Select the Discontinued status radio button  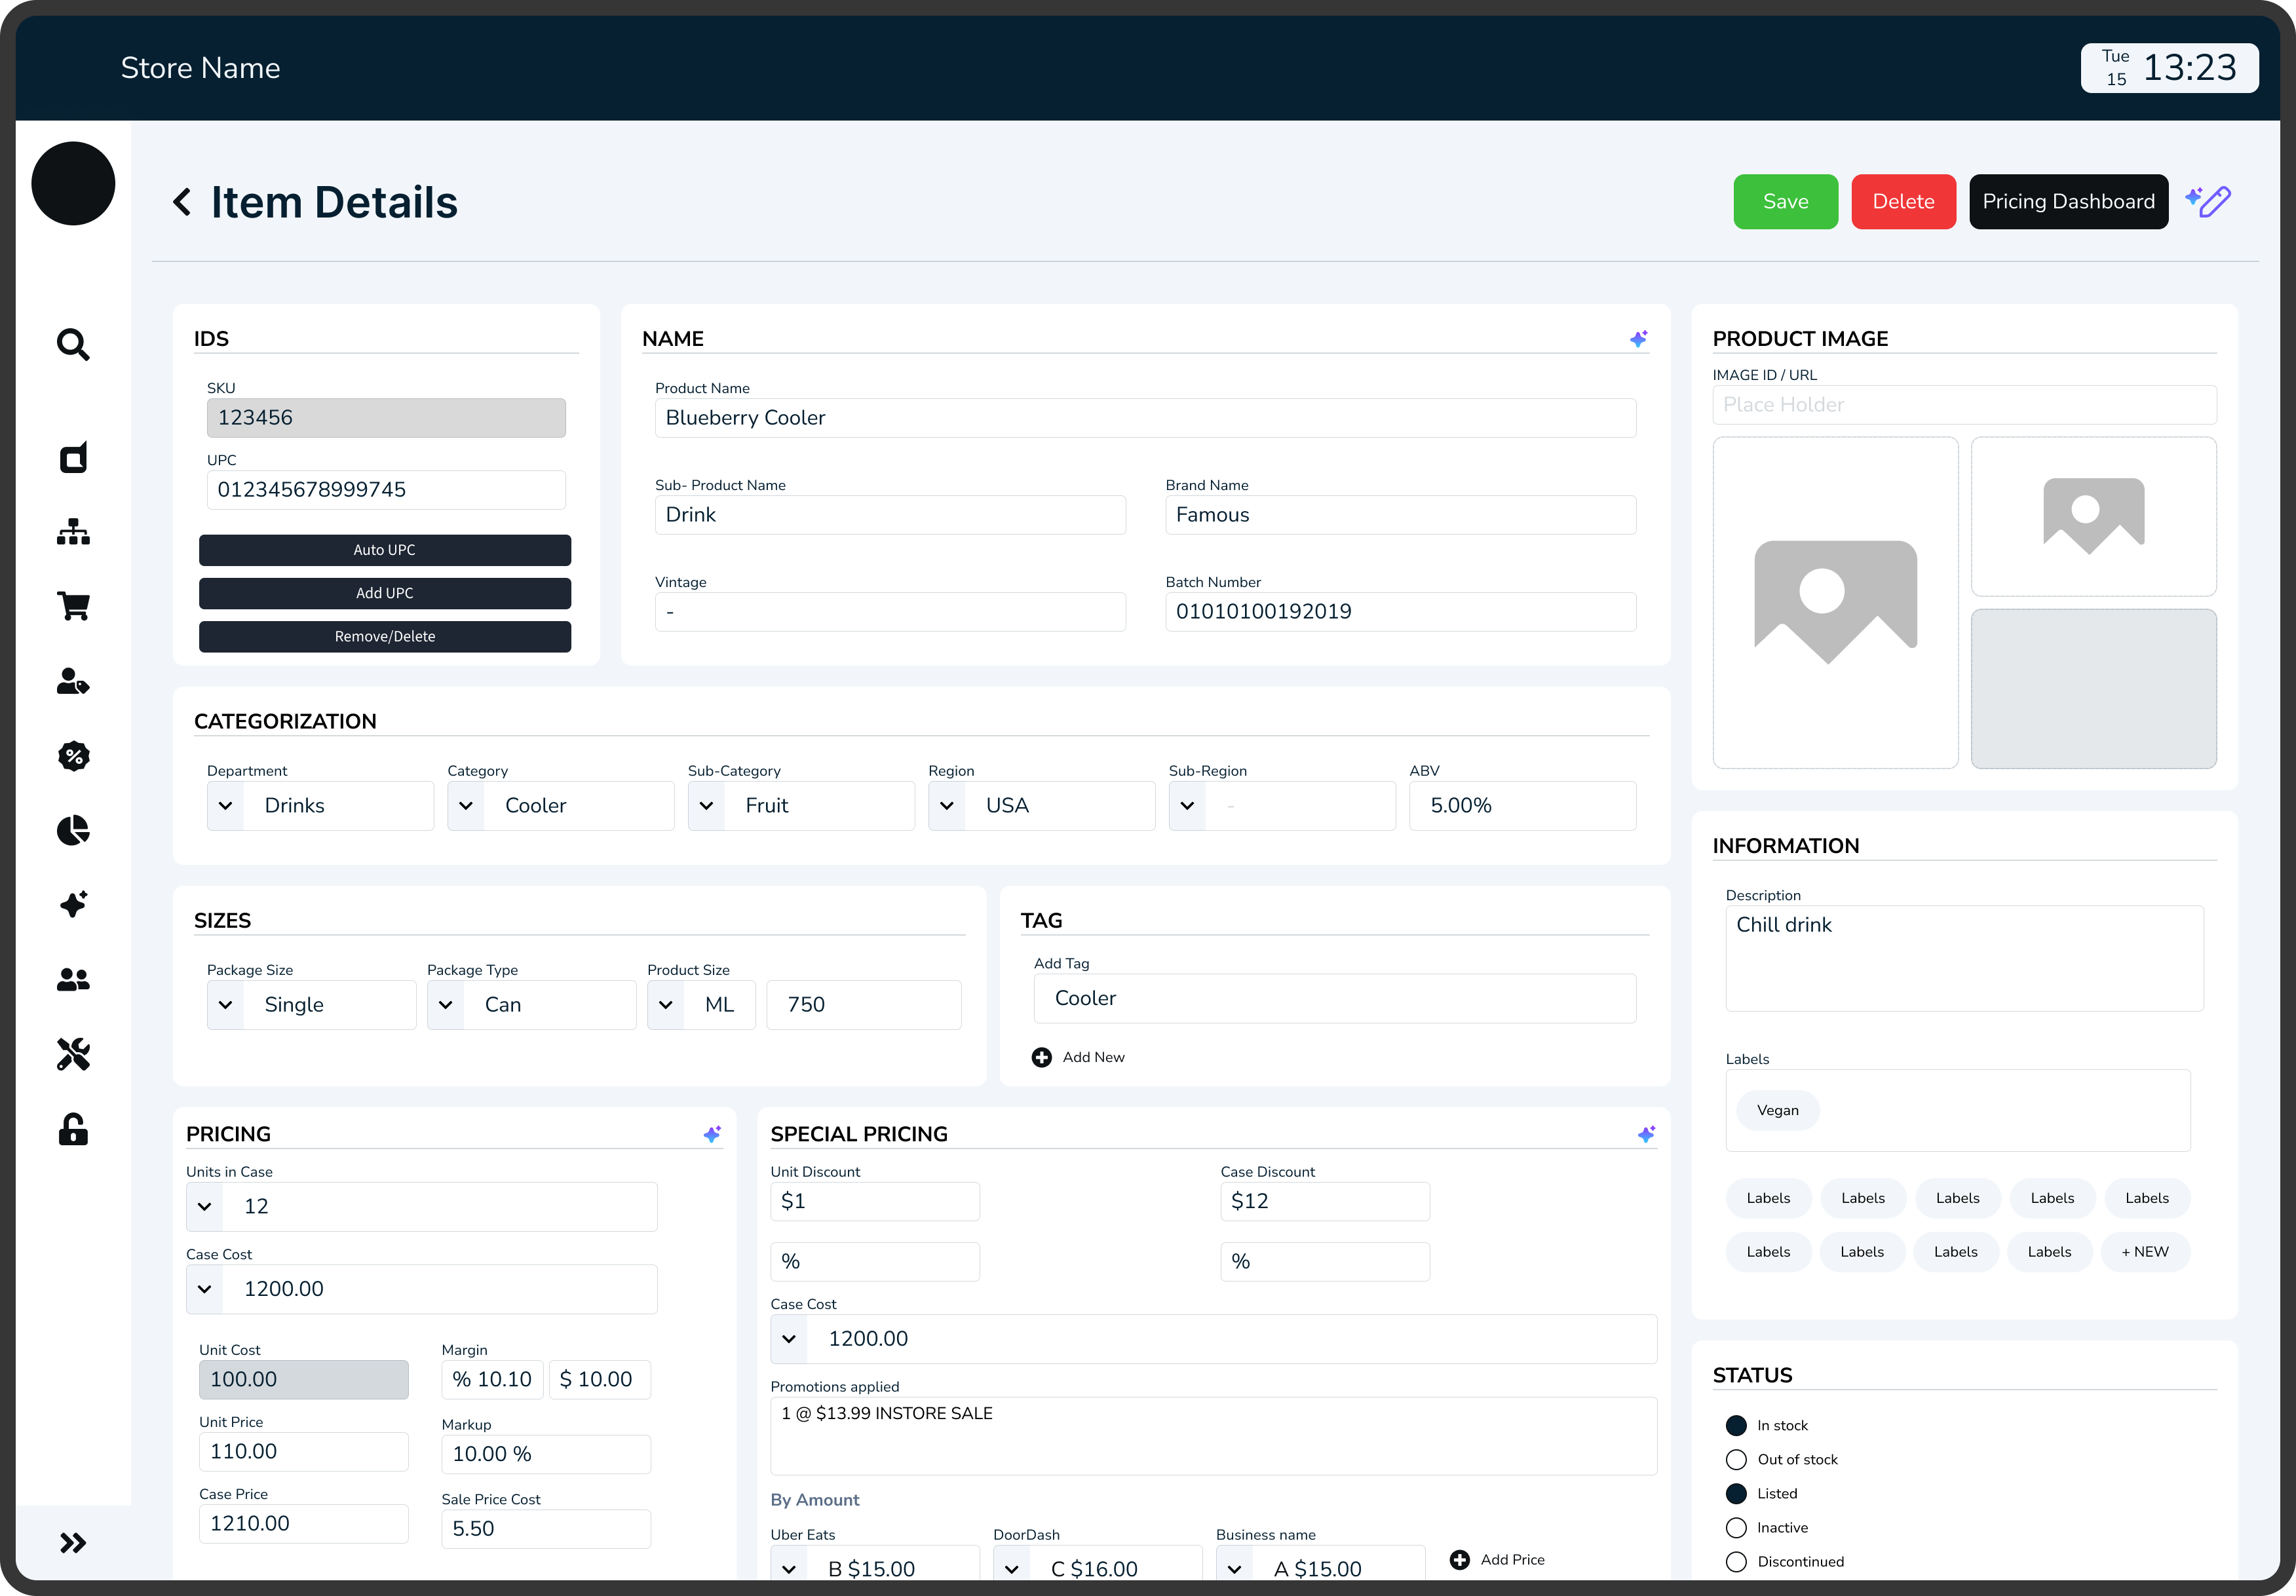(x=1736, y=1561)
